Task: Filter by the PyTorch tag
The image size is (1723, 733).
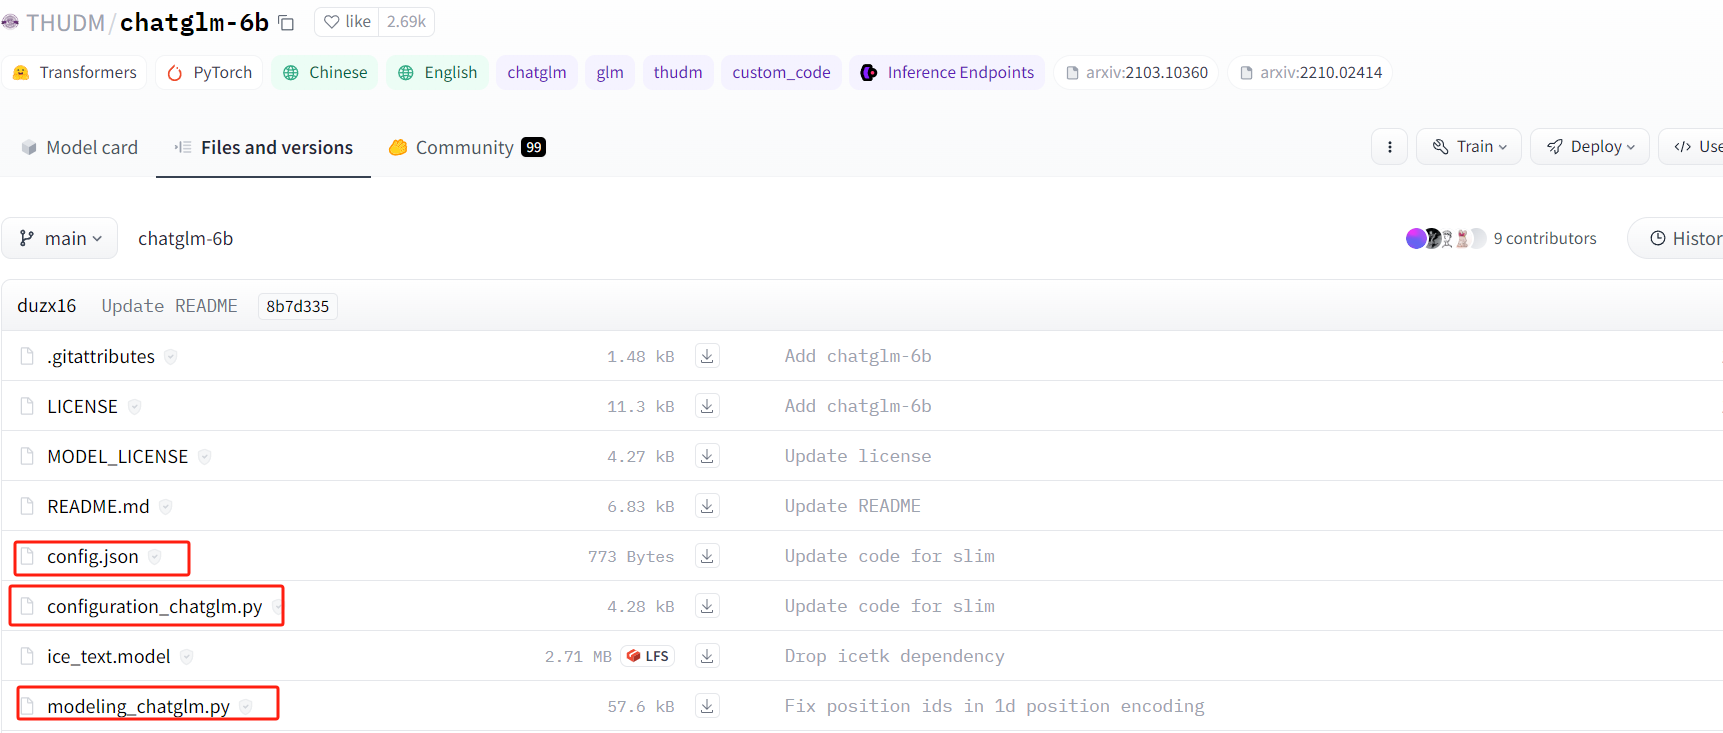Action: (x=209, y=72)
